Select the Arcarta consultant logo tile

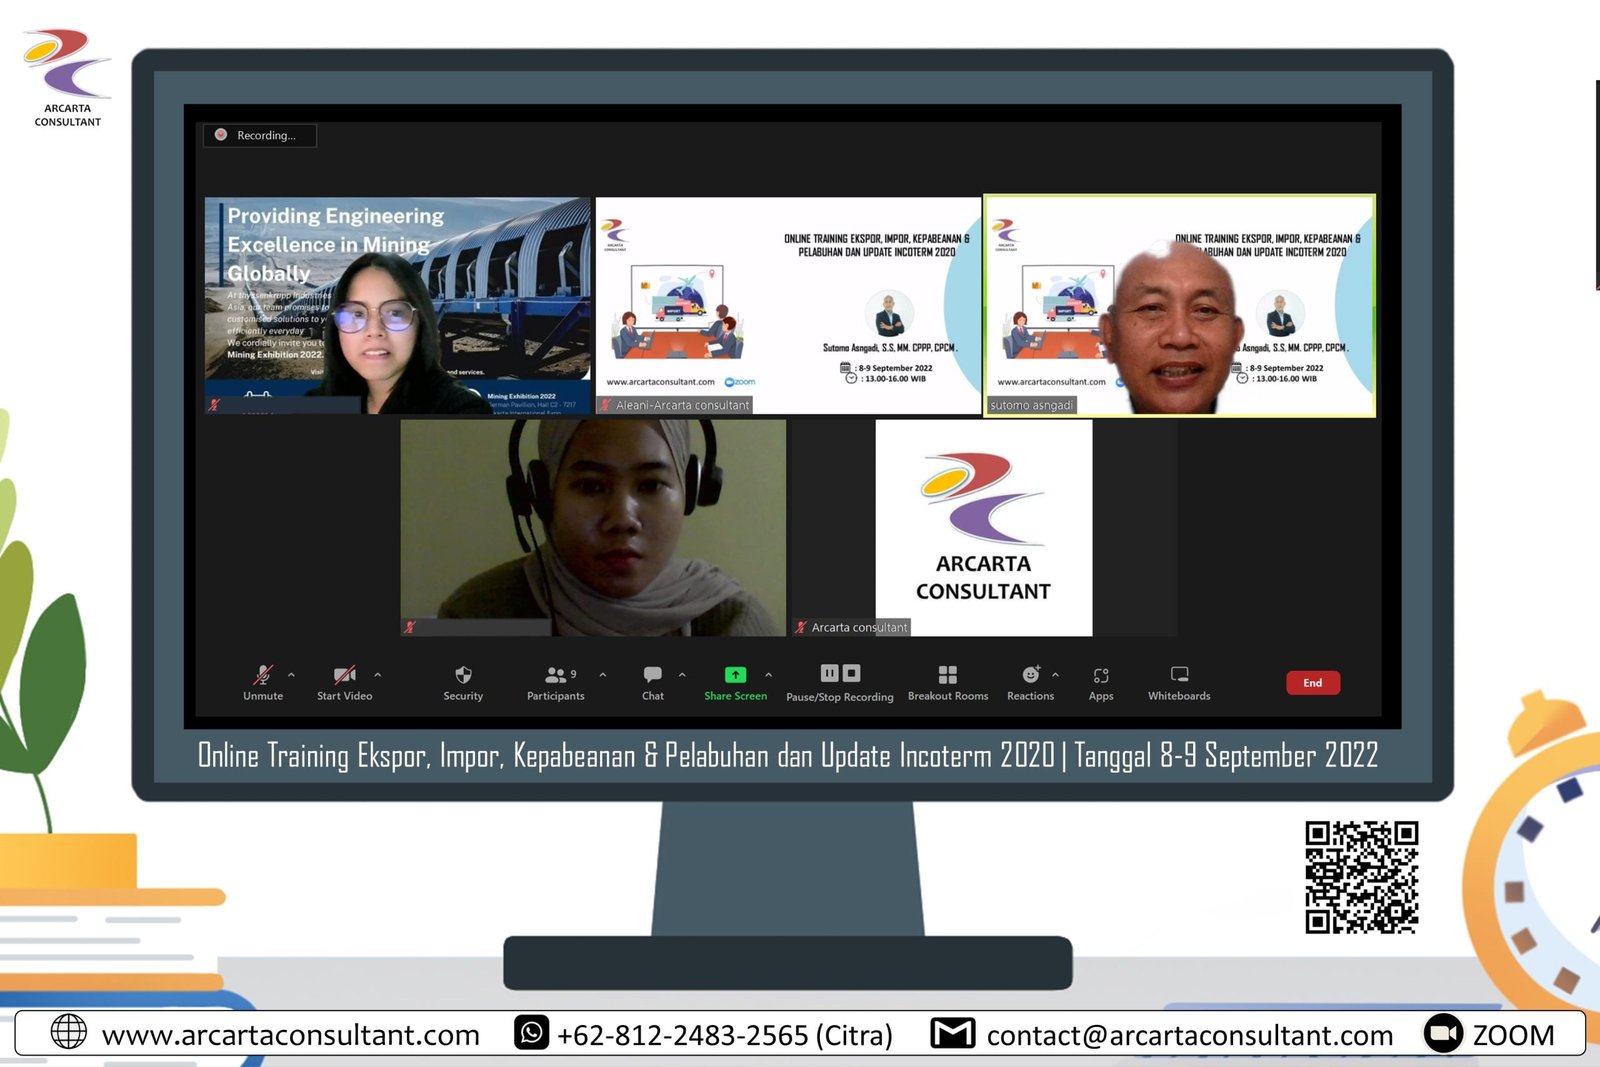coord(983,527)
